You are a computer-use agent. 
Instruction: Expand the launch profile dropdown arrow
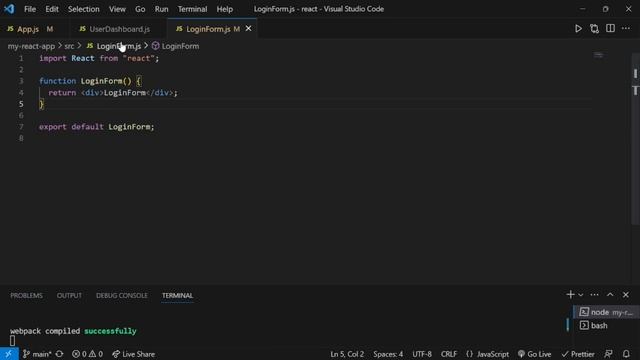tap(581, 295)
